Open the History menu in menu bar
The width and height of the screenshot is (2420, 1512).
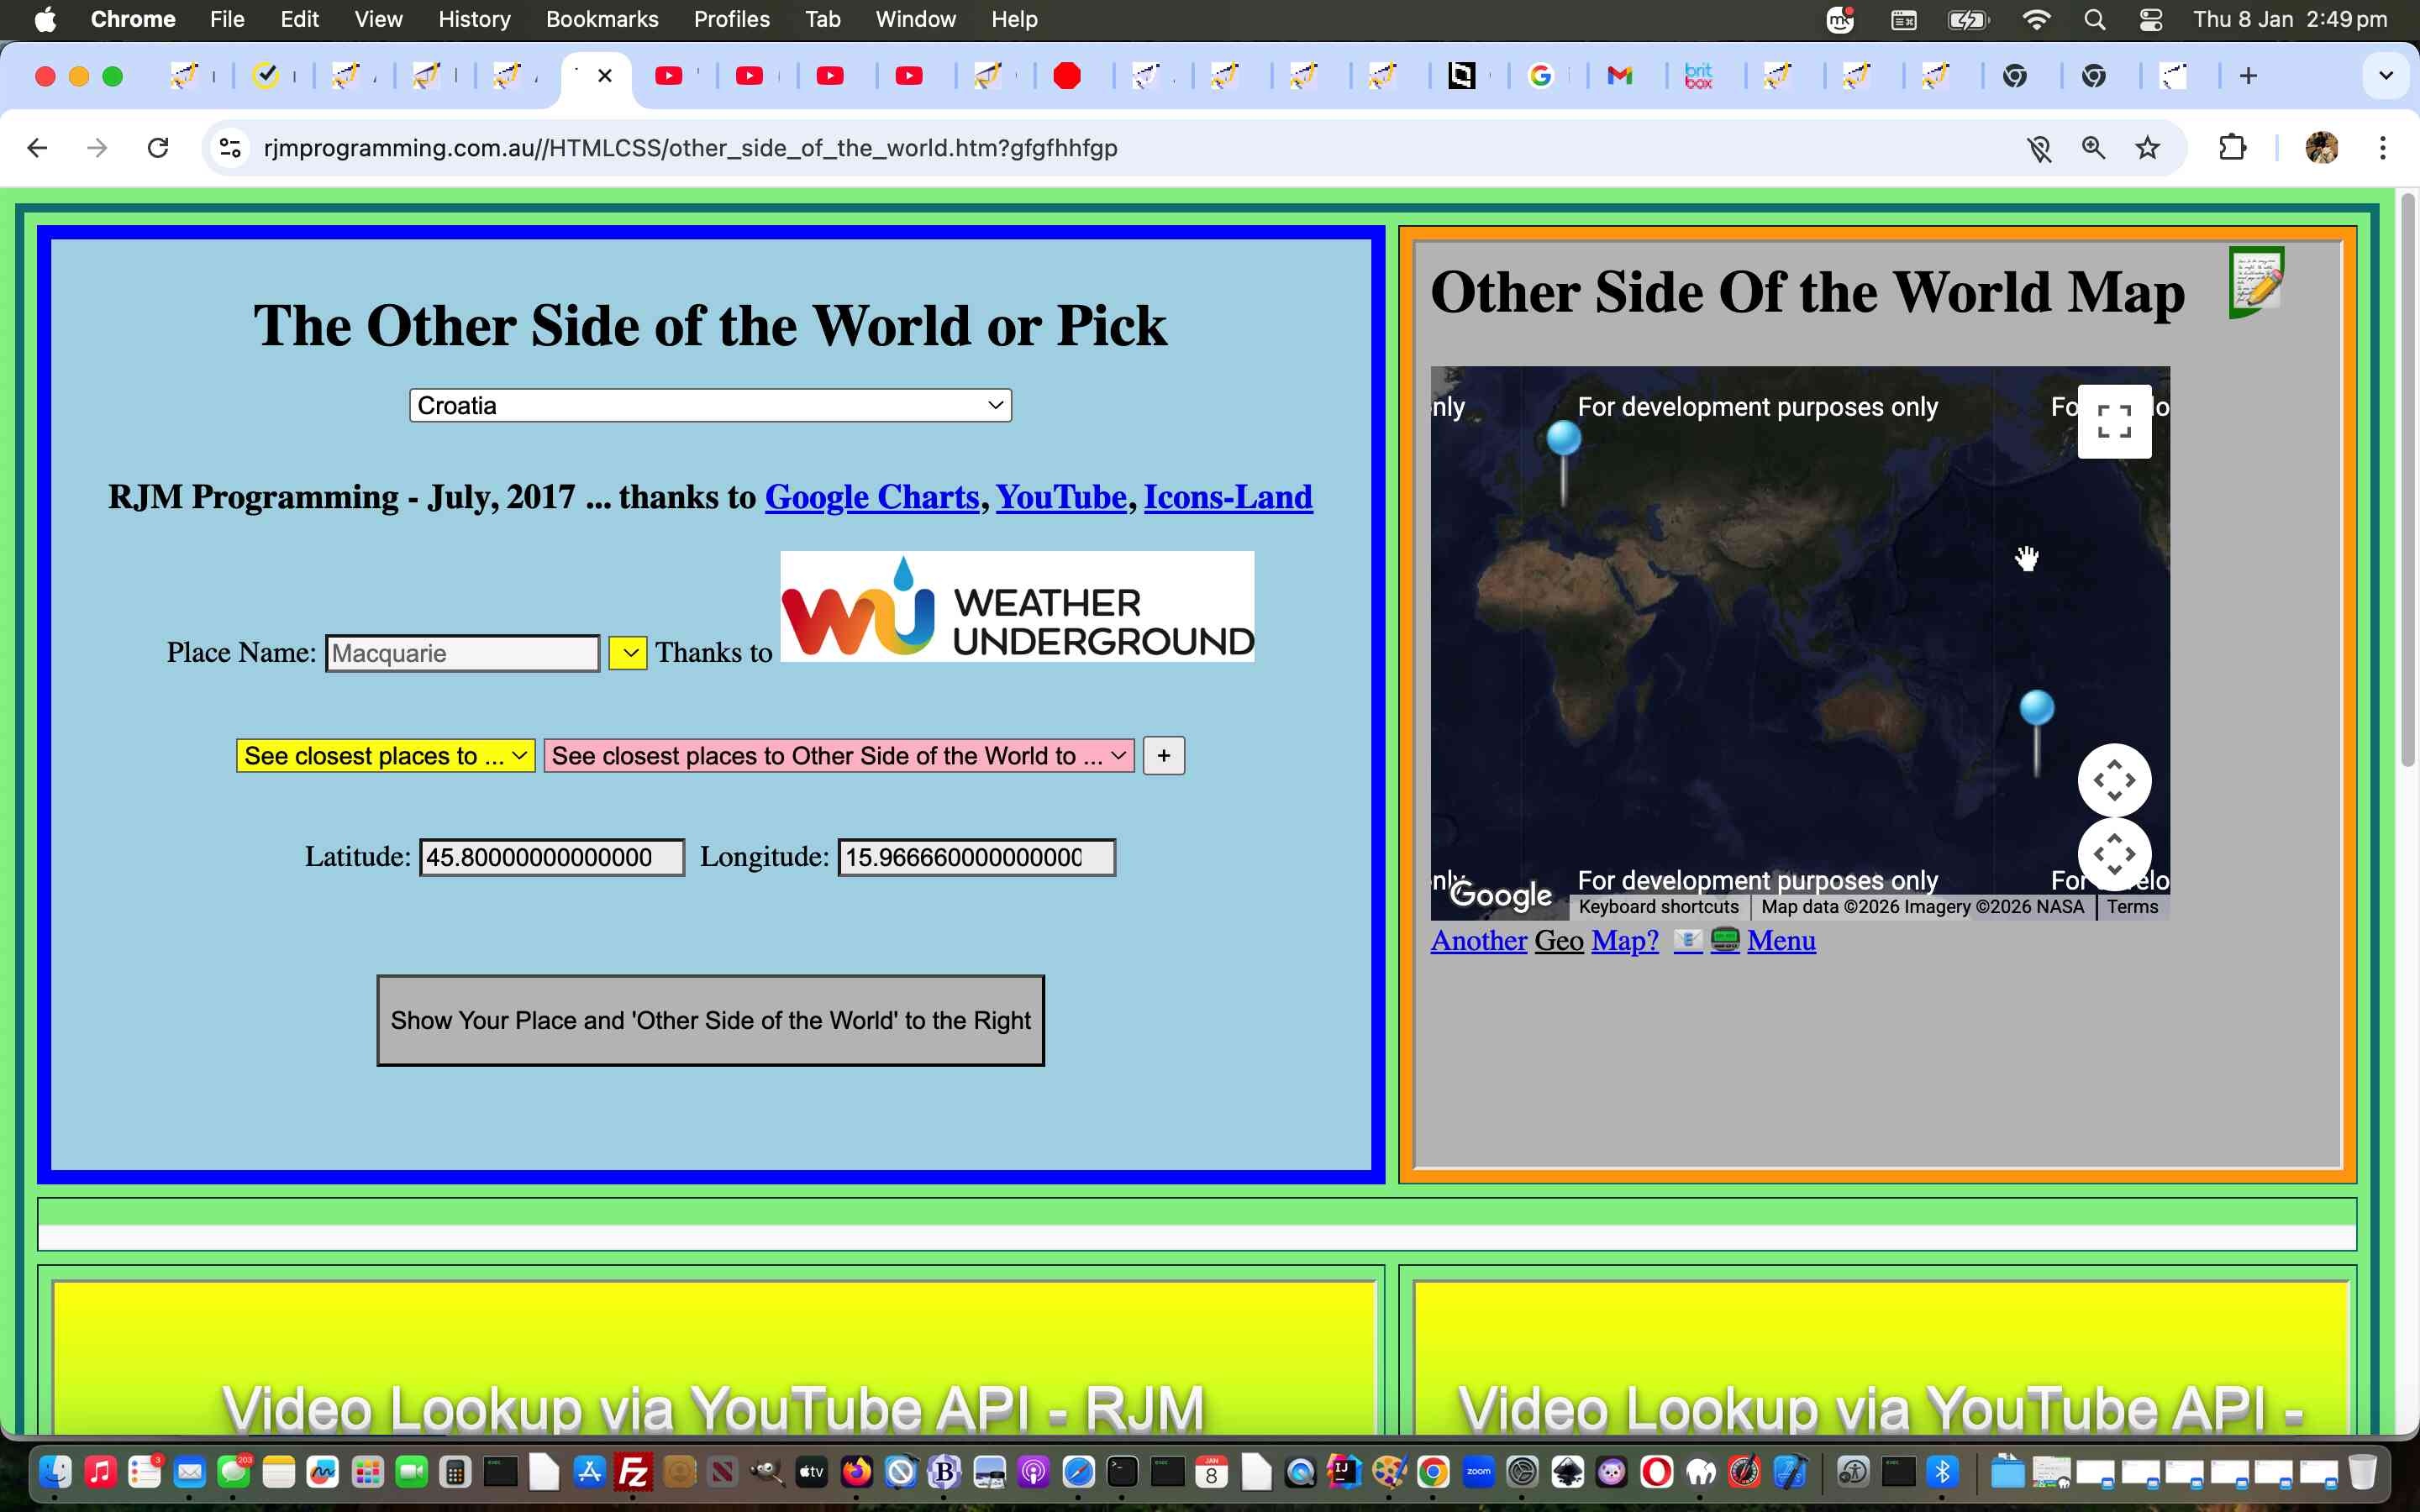(473, 19)
